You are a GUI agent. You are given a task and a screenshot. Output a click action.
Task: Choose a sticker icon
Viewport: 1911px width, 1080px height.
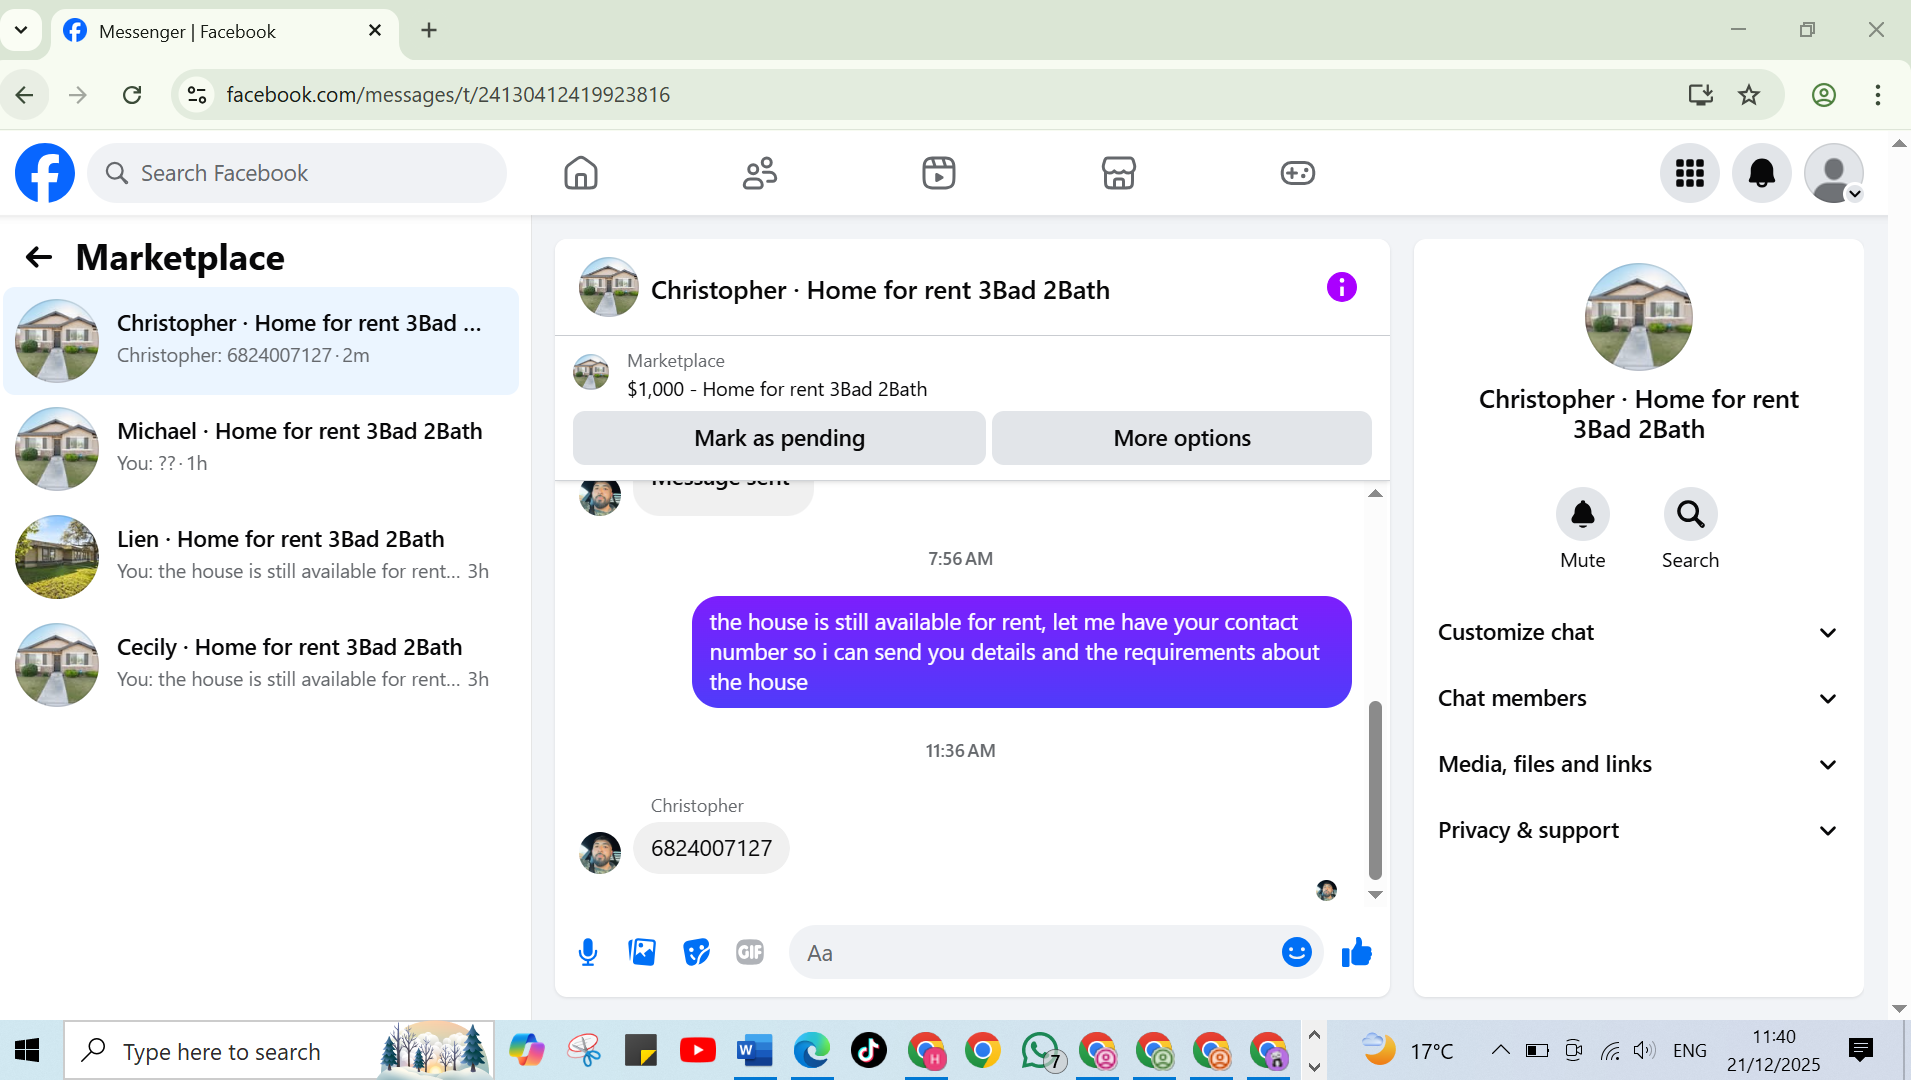click(696, 952)
